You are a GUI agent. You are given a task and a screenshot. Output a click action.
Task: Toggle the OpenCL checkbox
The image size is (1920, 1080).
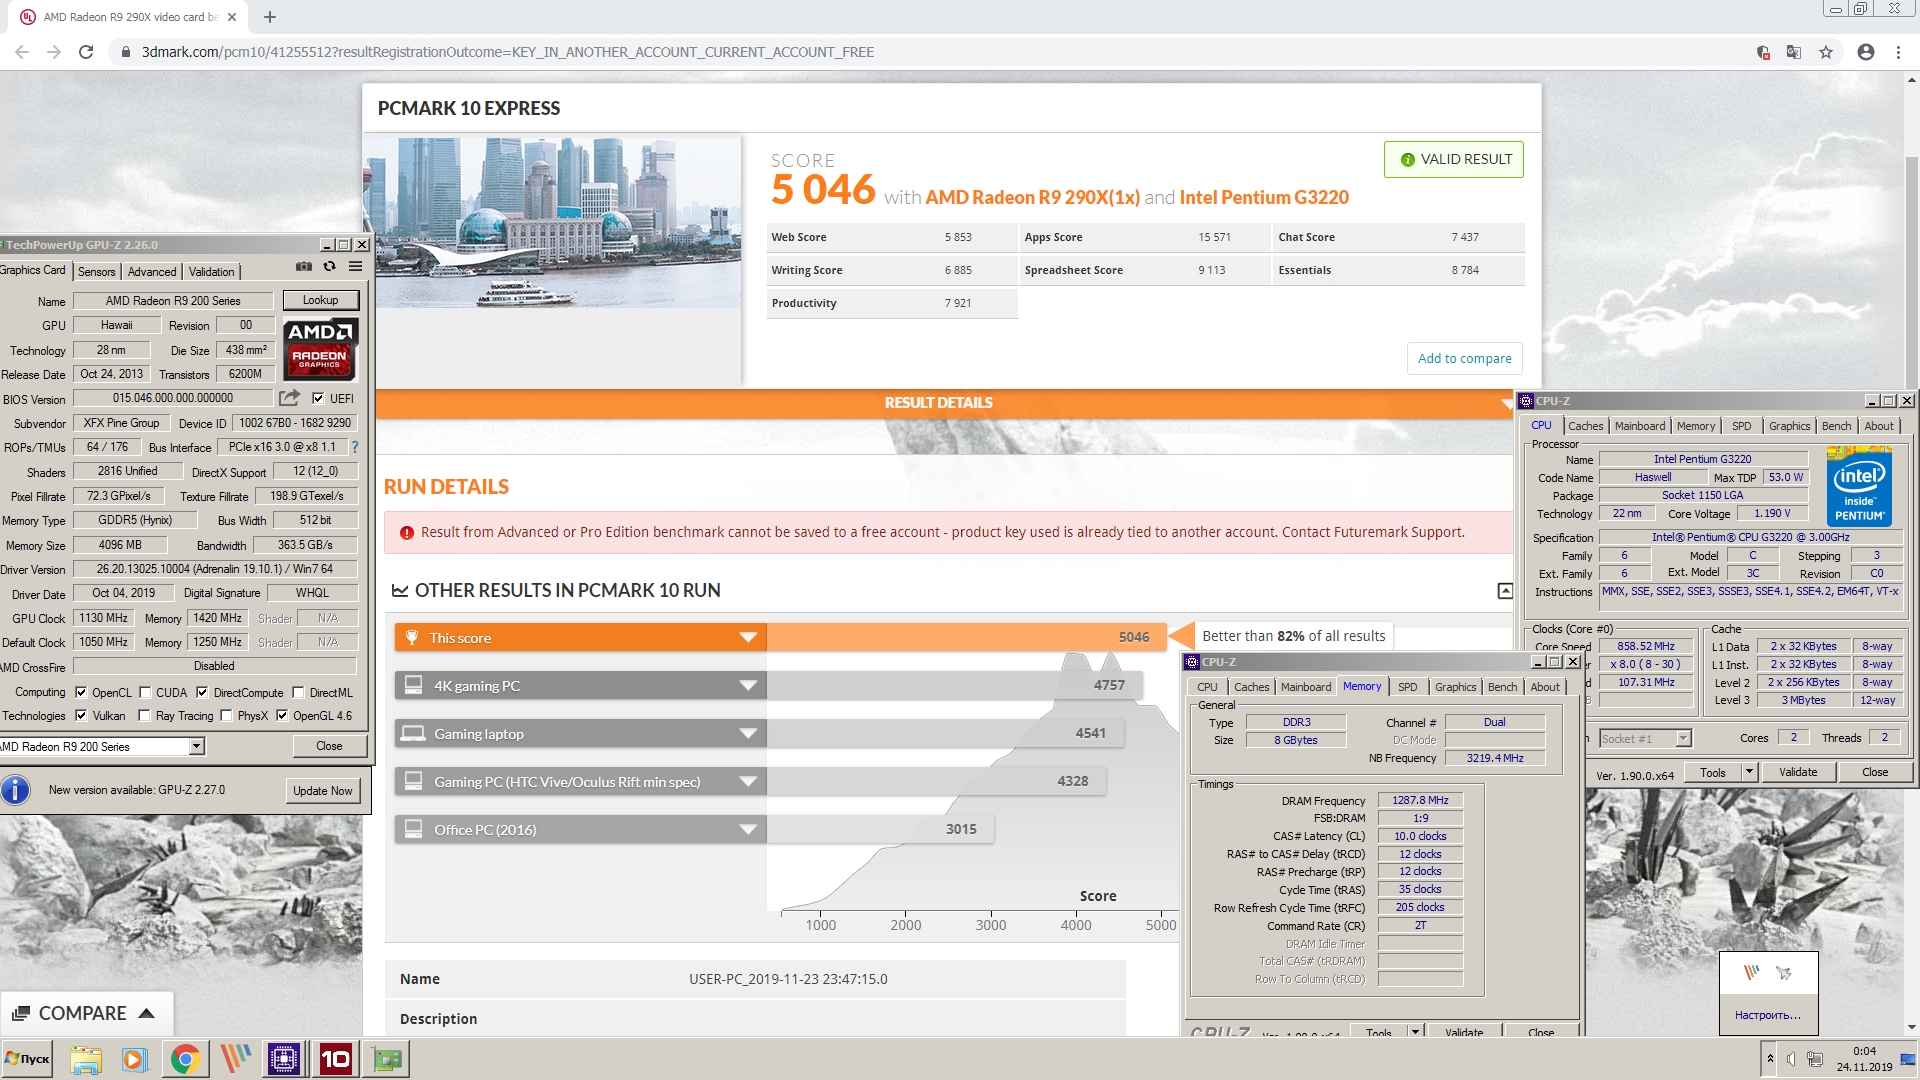(x=81, y=692)
